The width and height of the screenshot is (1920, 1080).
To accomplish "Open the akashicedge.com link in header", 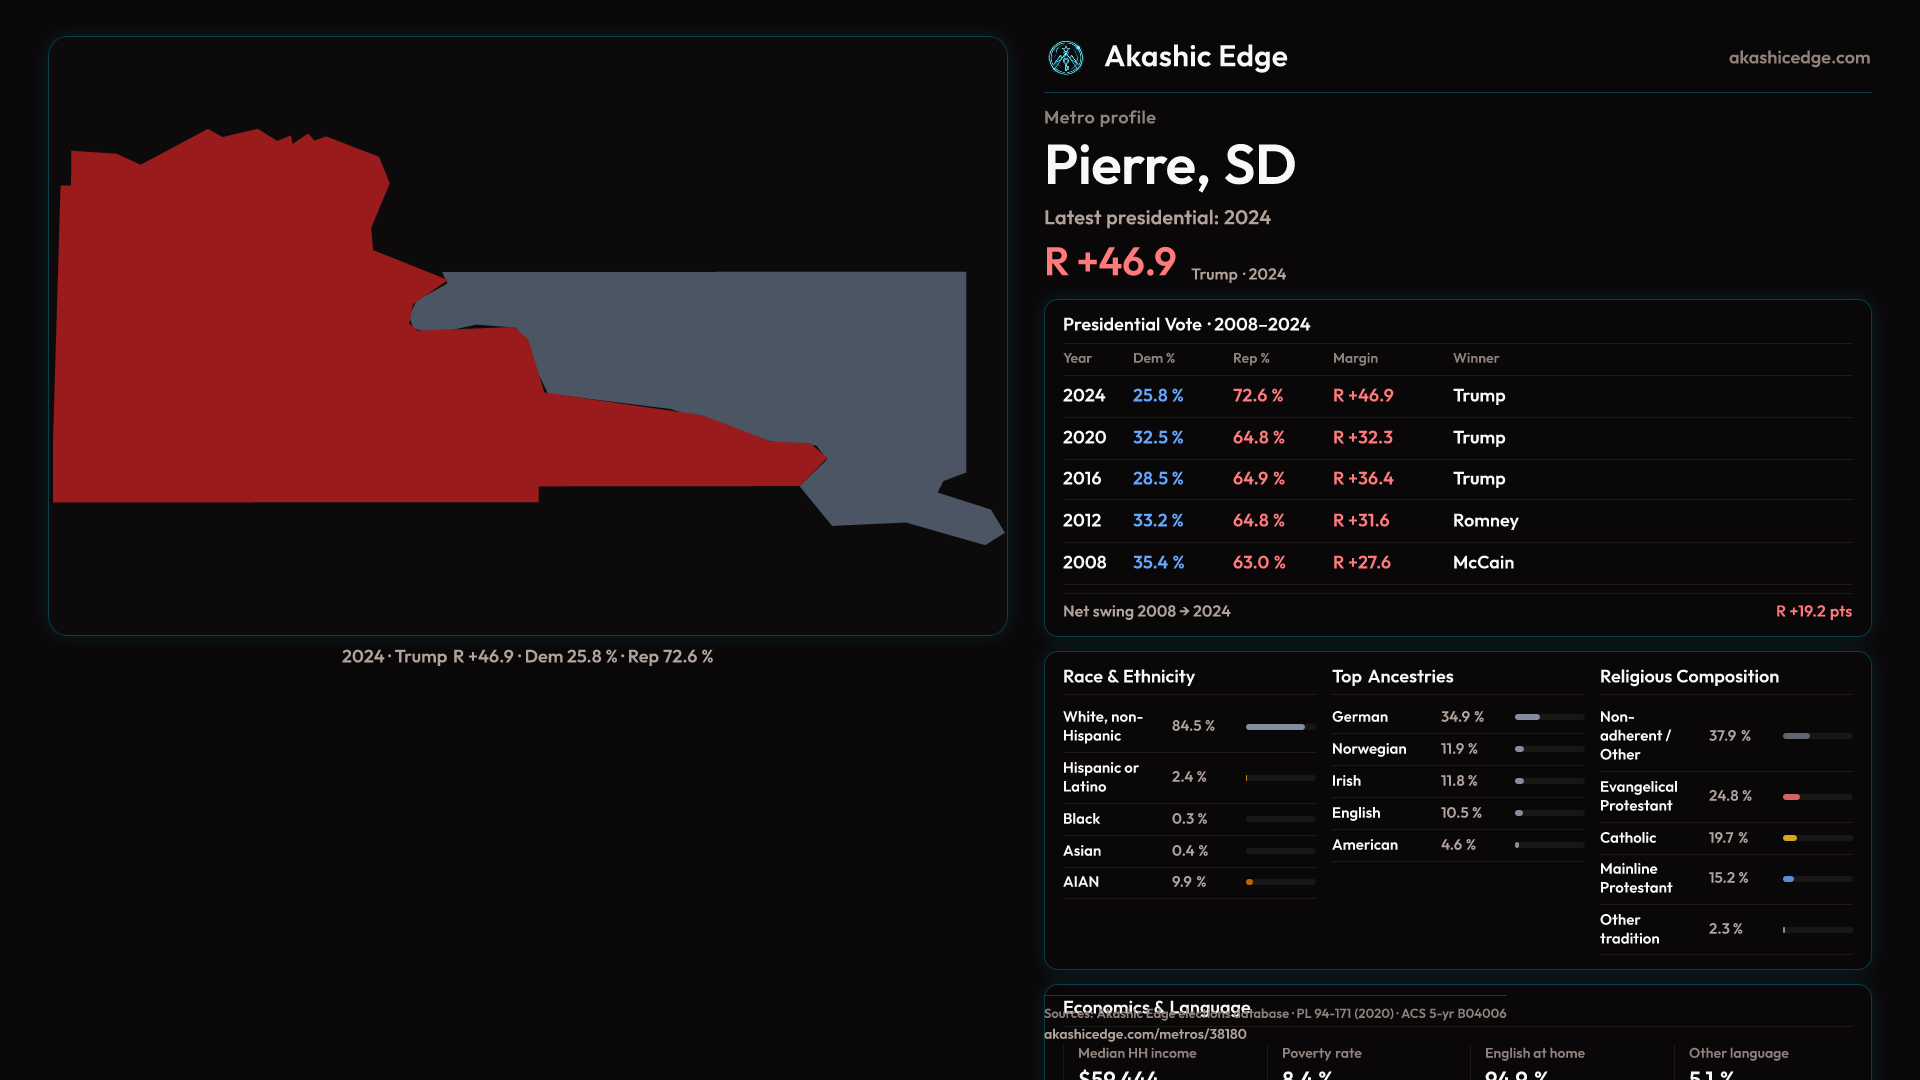I will [1798, 58].
